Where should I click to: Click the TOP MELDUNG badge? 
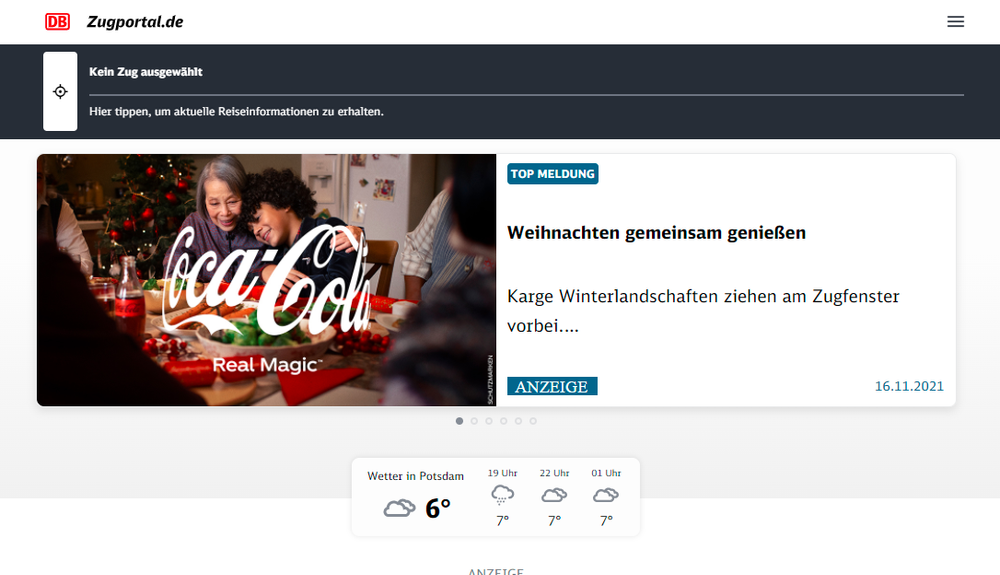552,174
